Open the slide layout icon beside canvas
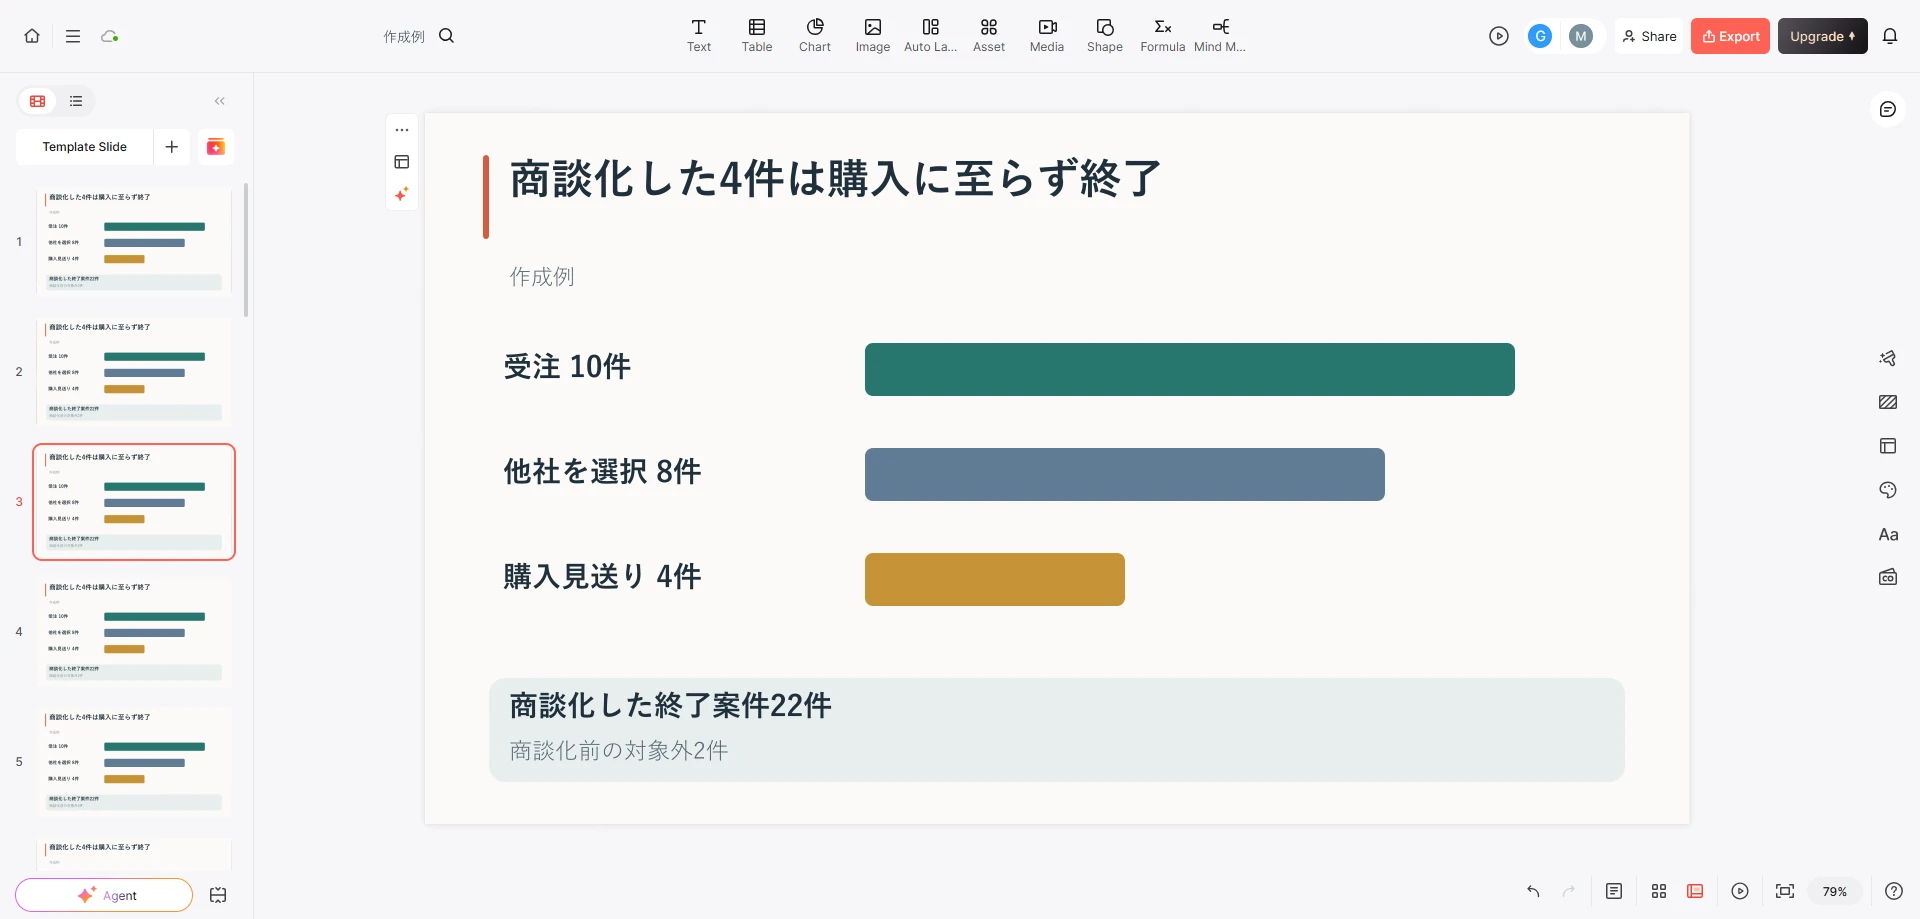This screenshot has width=1920, height=919. click(402, 162)
